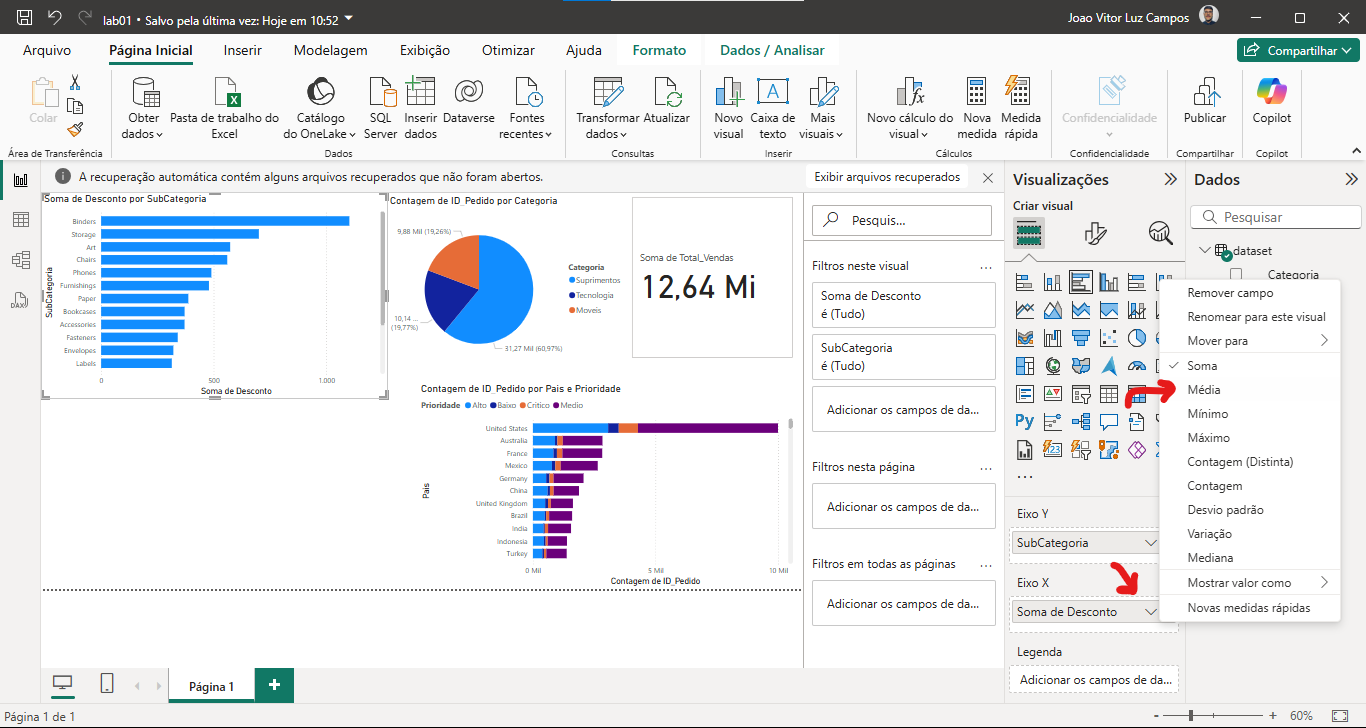Image resolution: width=1366 pixels, height=728 pixels.
Task: Collapse the Visualizações pane with its chevrons
Action: (x=1170, y=180)
